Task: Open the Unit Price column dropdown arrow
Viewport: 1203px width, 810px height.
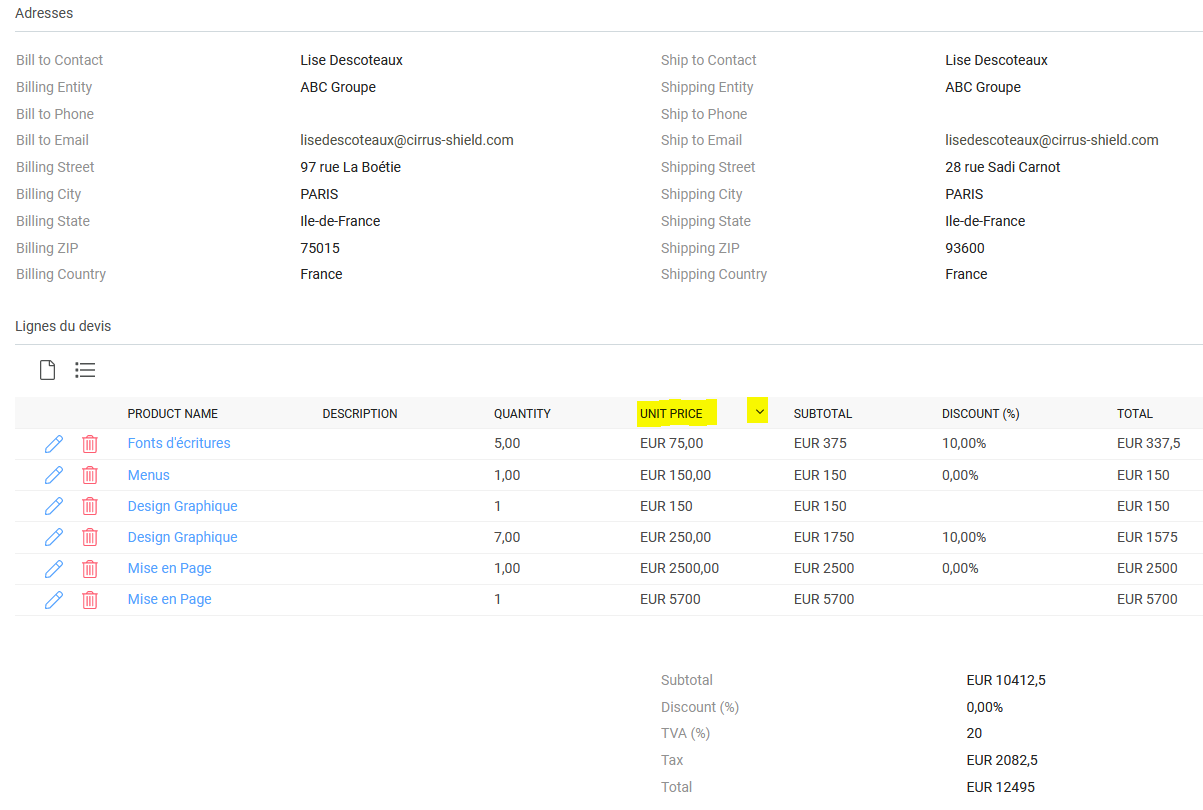Action: click(759, 412)
